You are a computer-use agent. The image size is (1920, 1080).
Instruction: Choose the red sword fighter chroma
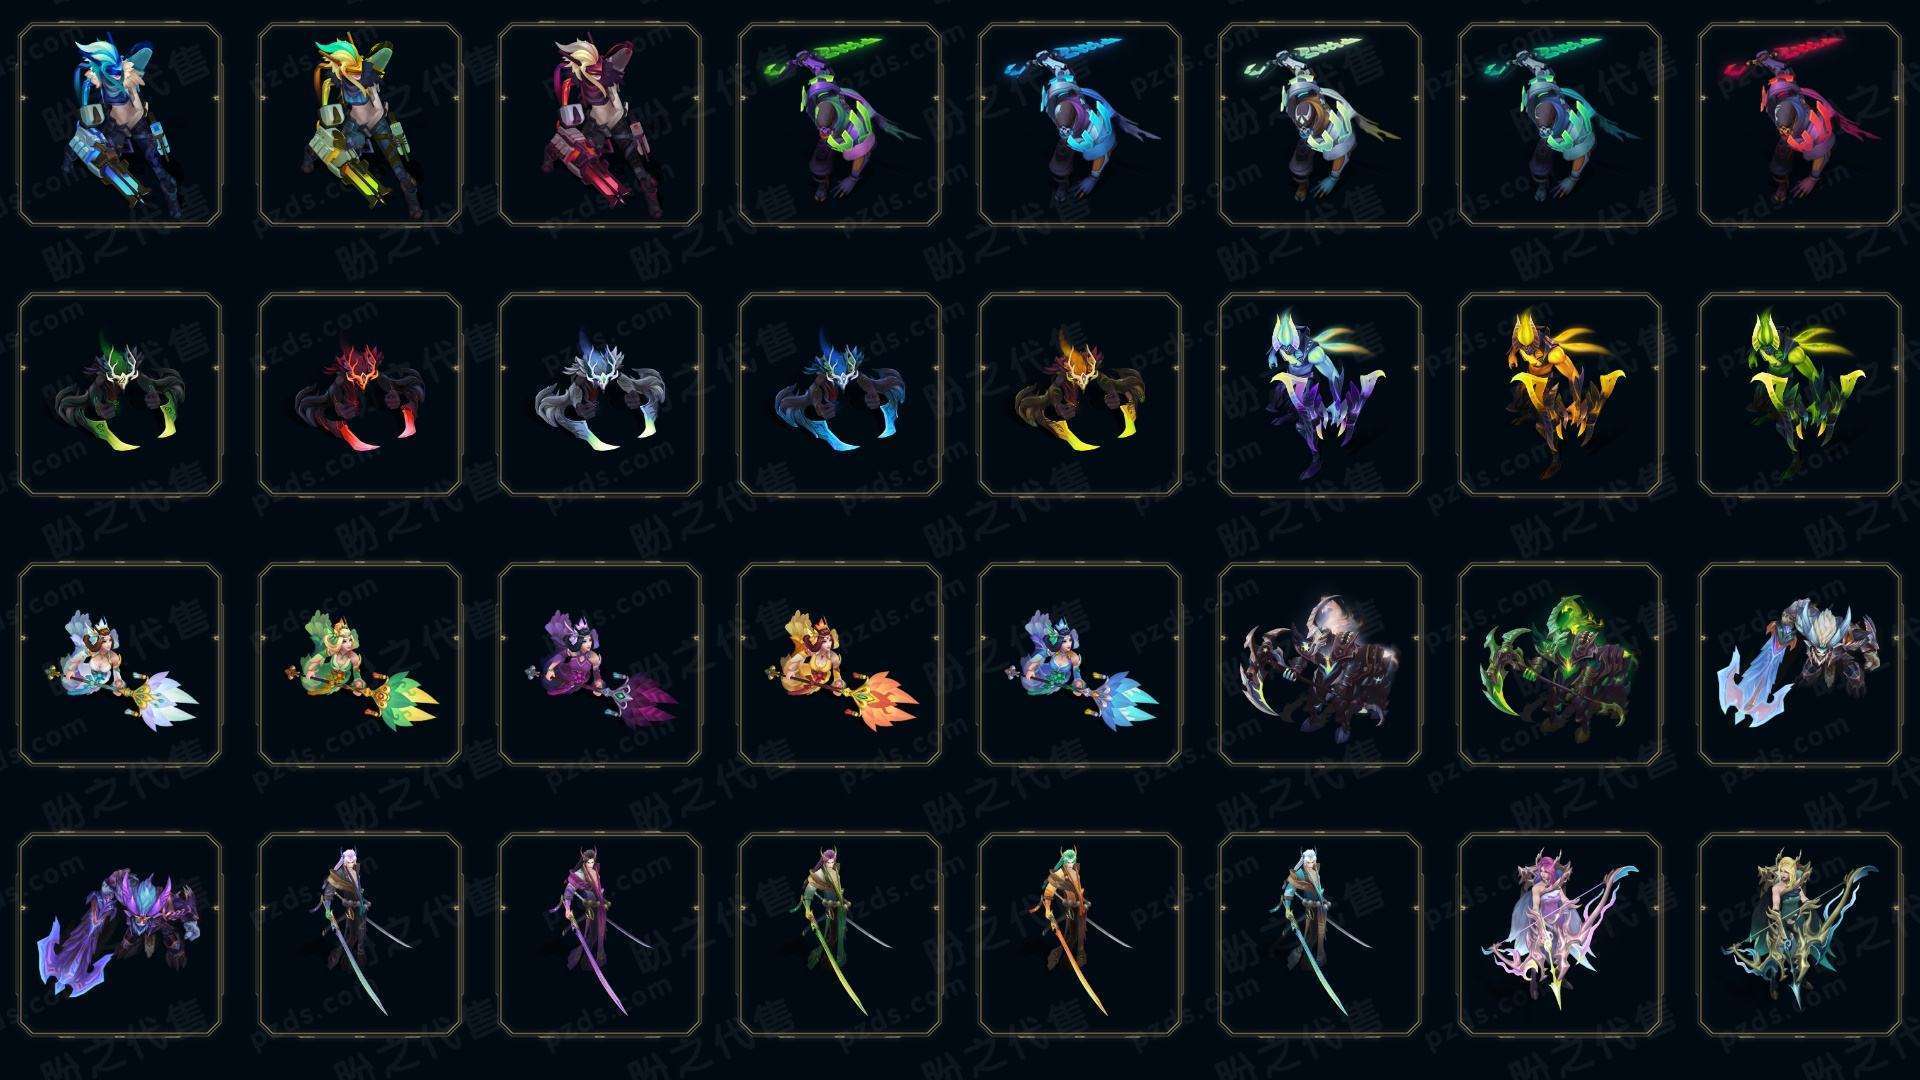pyautogui.click(x=1800, y=125)
